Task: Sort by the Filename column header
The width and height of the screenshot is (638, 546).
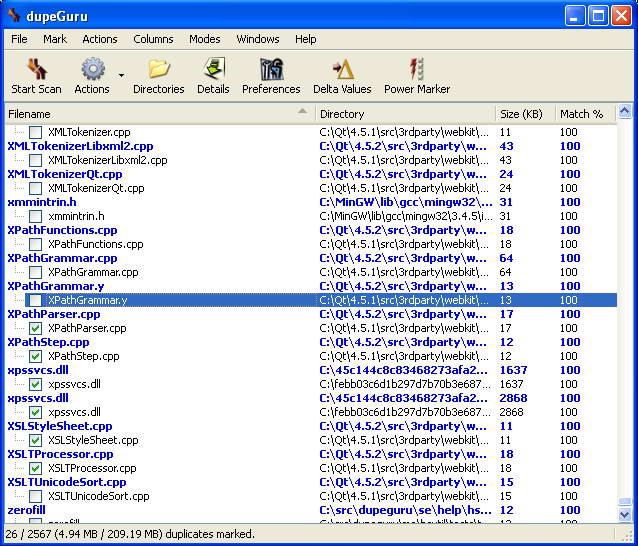Action: (160, 114)
